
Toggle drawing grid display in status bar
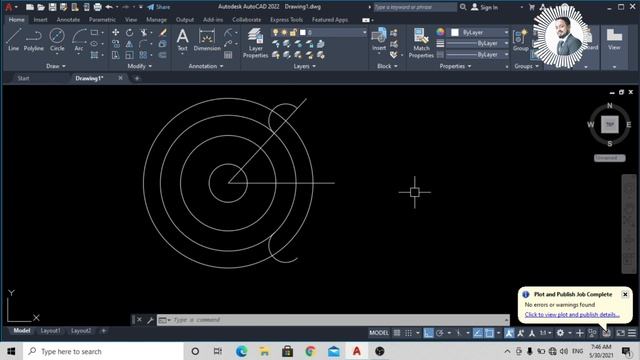point(397,333)
